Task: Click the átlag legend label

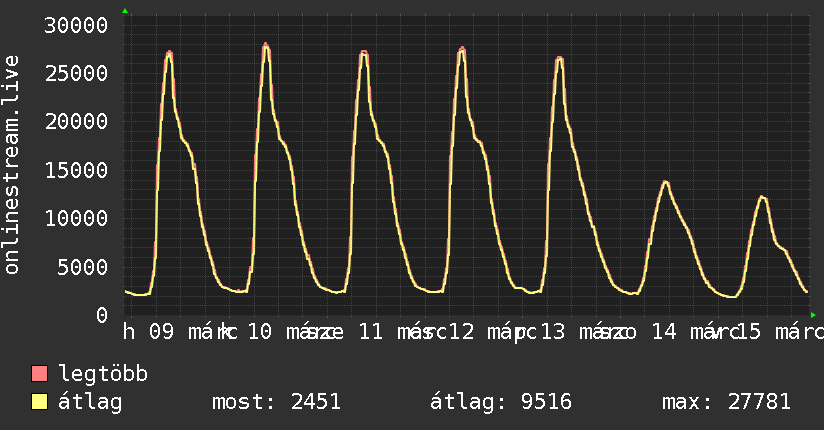Action: pos(90,402)
